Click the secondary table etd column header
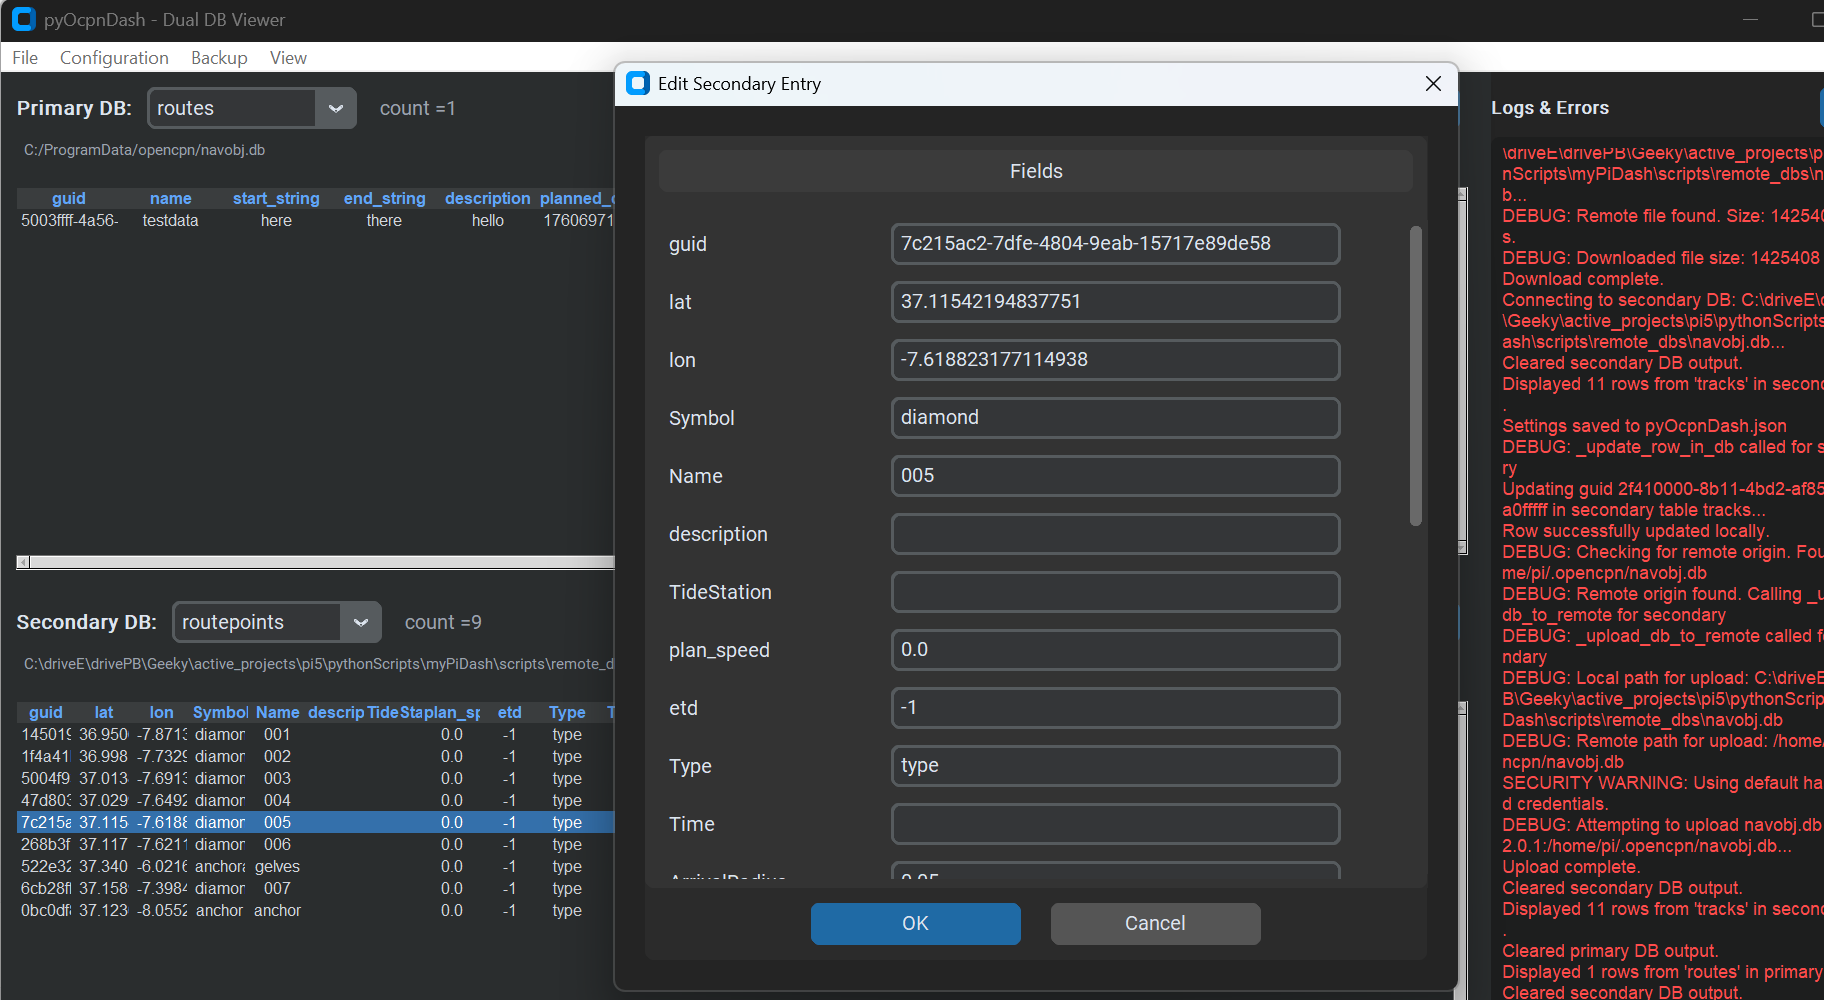This screenshot has width=1824, height=1000. pos(510,712)
